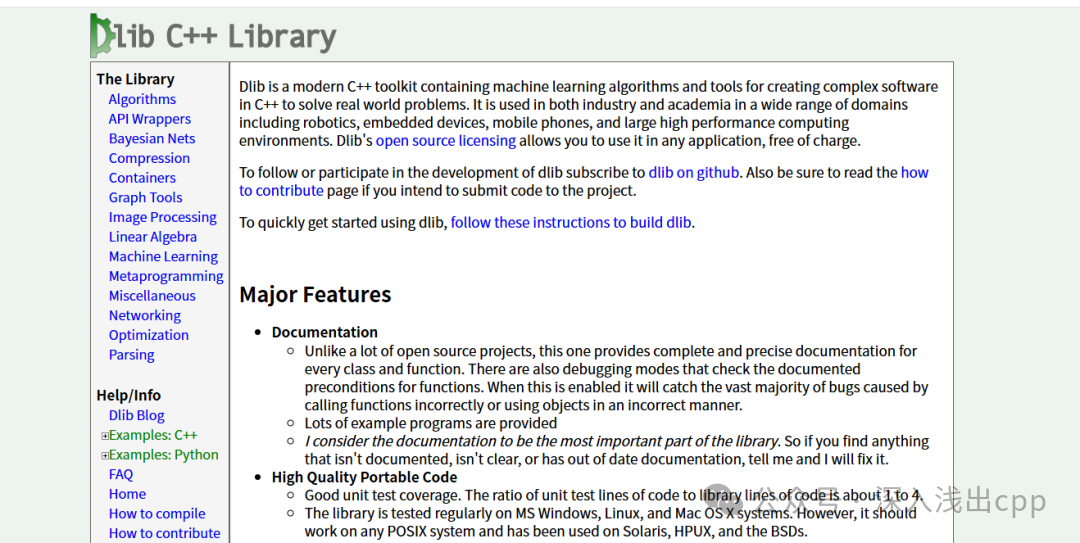
Task: Open the Miscellaneous link
Action: [152, 296]
